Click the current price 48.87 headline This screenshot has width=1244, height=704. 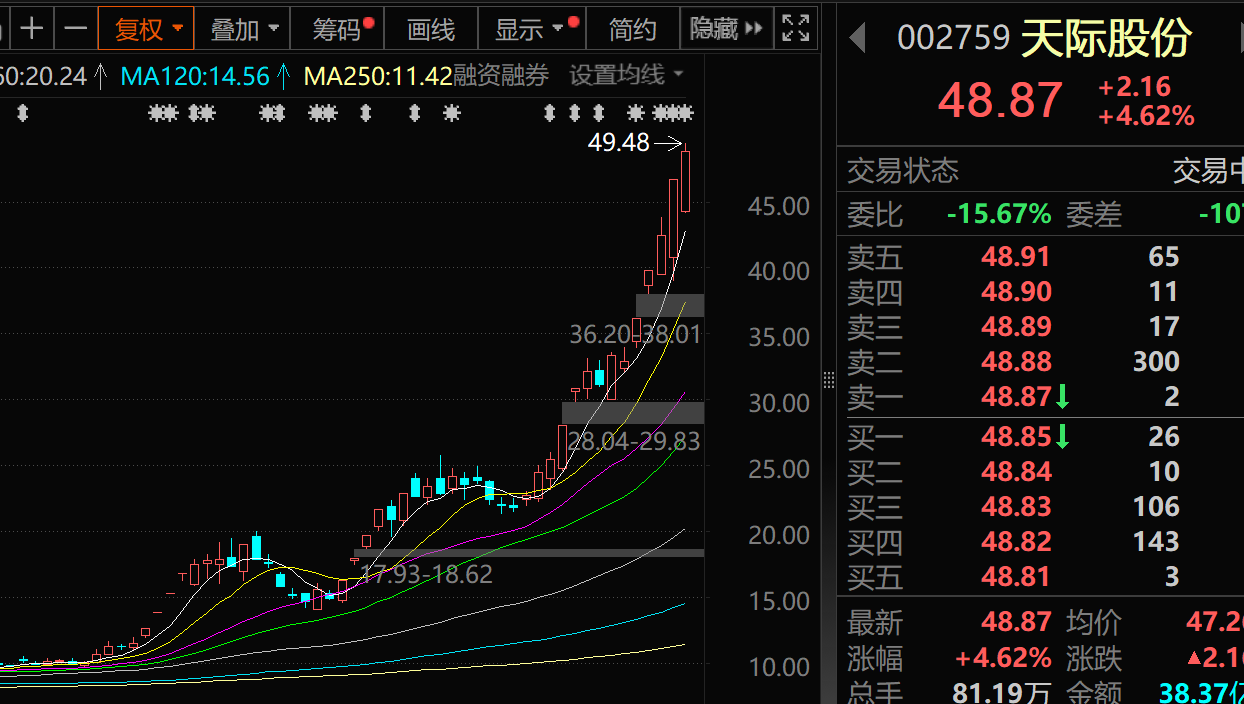[1000, 101]
